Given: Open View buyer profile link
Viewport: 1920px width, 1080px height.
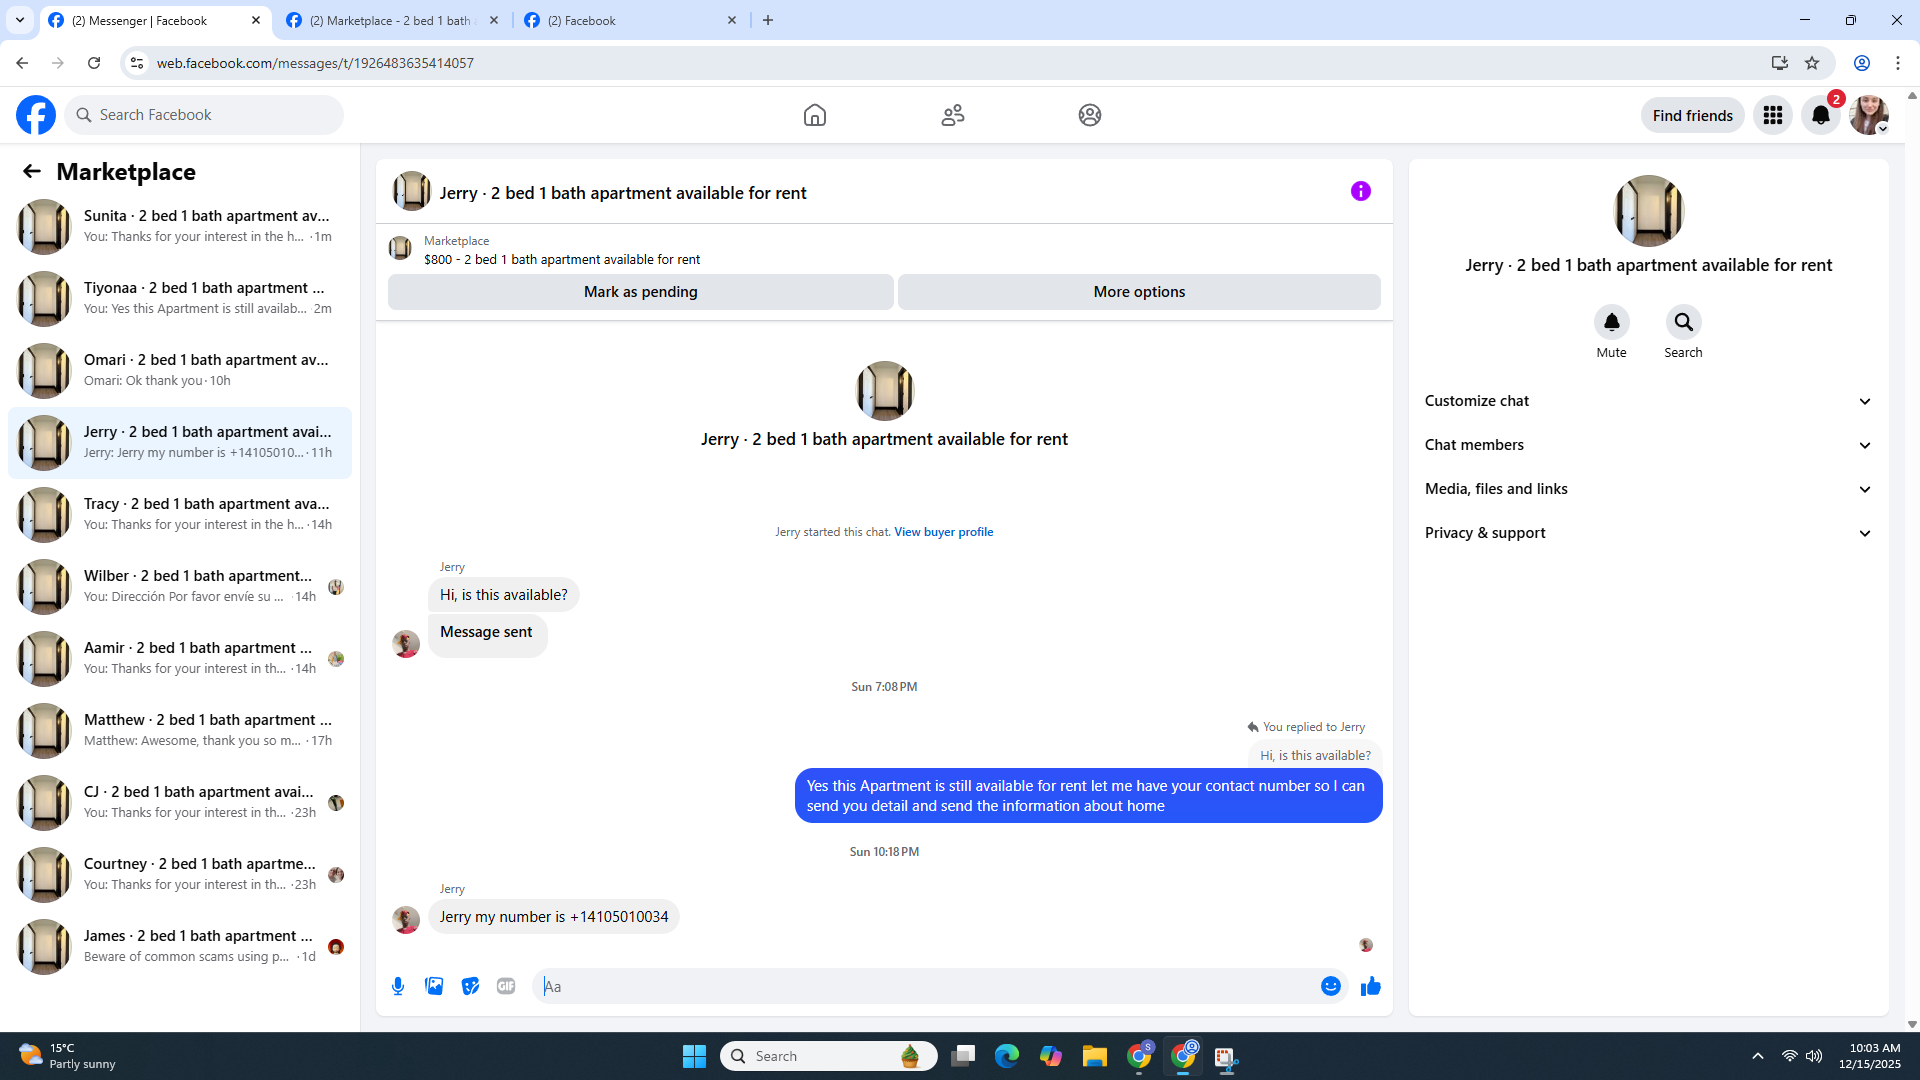Looking at the screenshot, I should (x=944, y=532).
